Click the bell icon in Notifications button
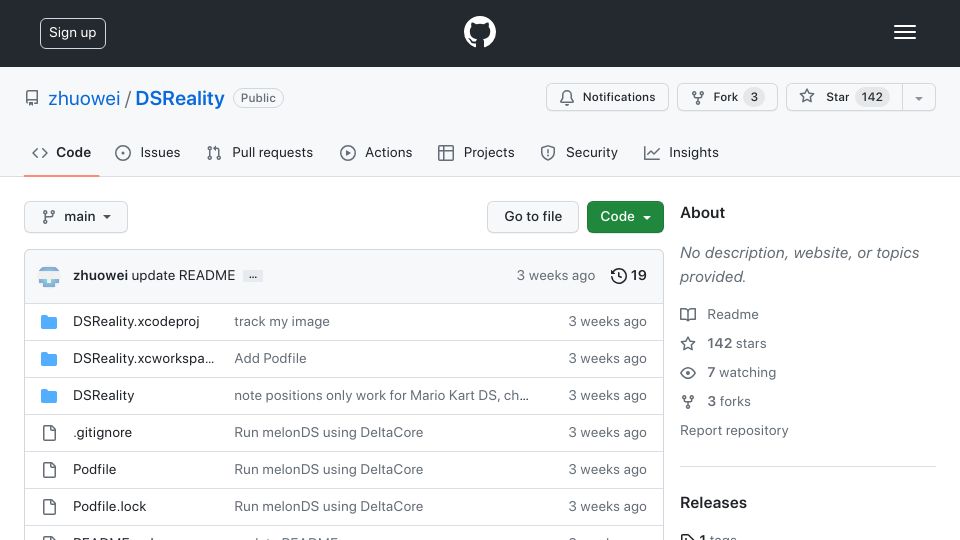Viewport: 960px width, 540px height. click(x=567, y=97)
